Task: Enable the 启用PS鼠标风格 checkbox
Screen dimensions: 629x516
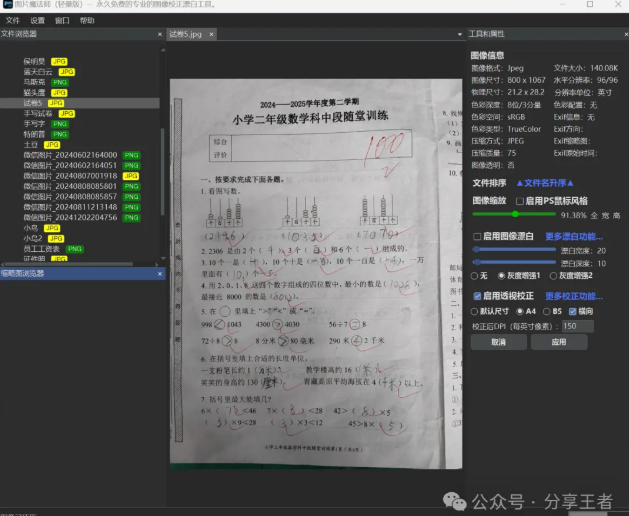Action: 519,201
